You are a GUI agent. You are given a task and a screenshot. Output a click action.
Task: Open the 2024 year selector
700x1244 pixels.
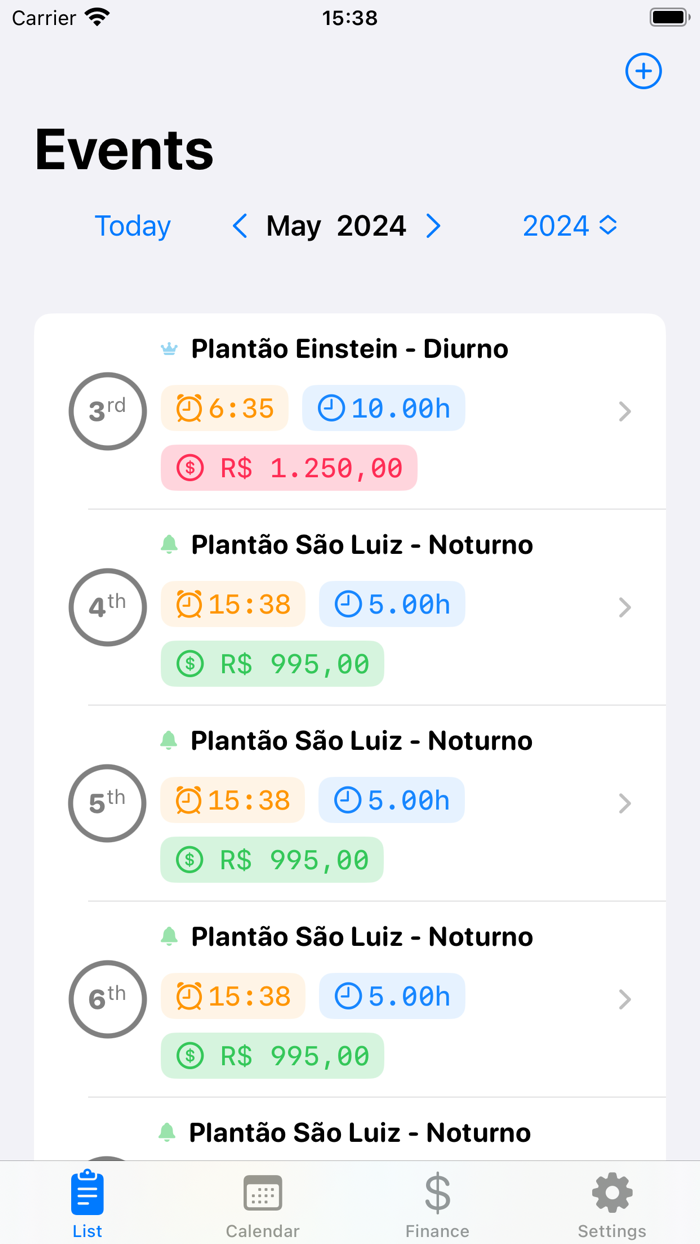point(570,226)
